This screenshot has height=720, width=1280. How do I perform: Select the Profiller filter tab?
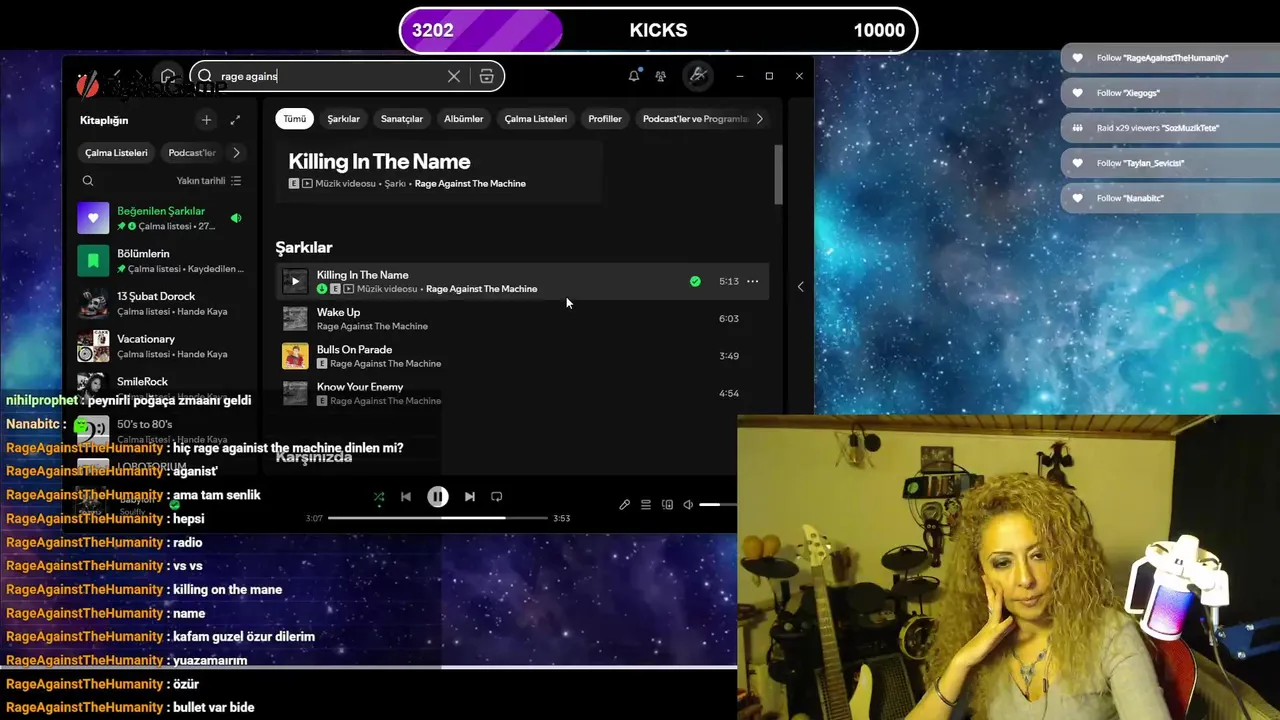[x=605, y=119]
